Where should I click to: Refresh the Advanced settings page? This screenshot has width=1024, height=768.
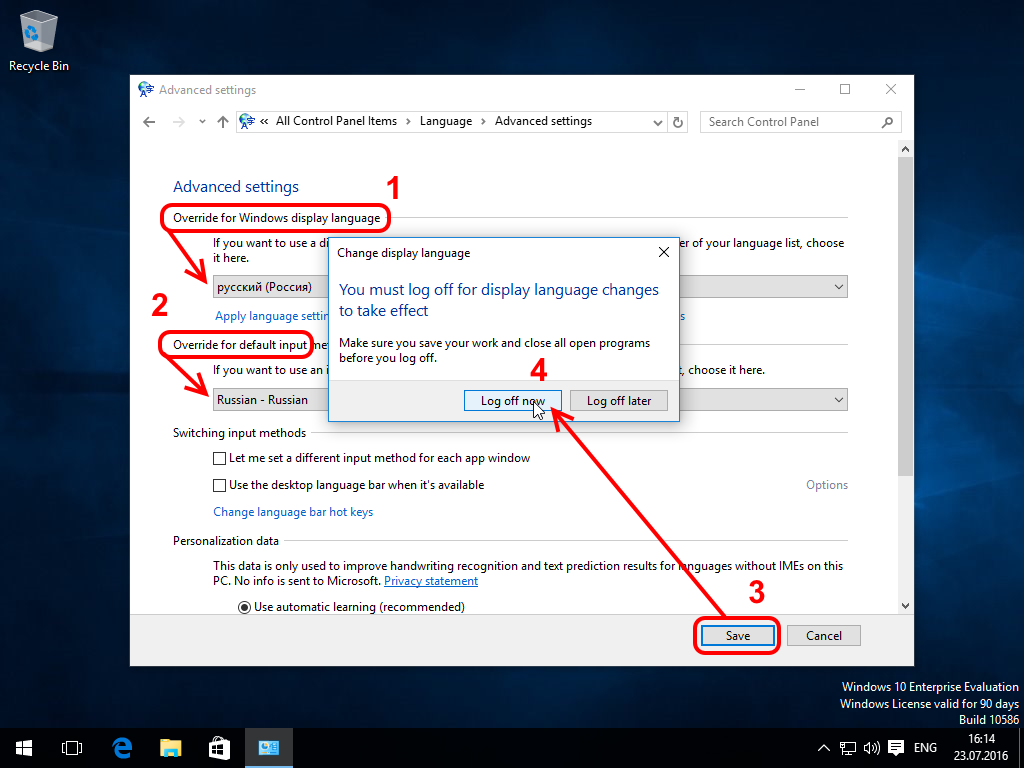pos(678,121)
